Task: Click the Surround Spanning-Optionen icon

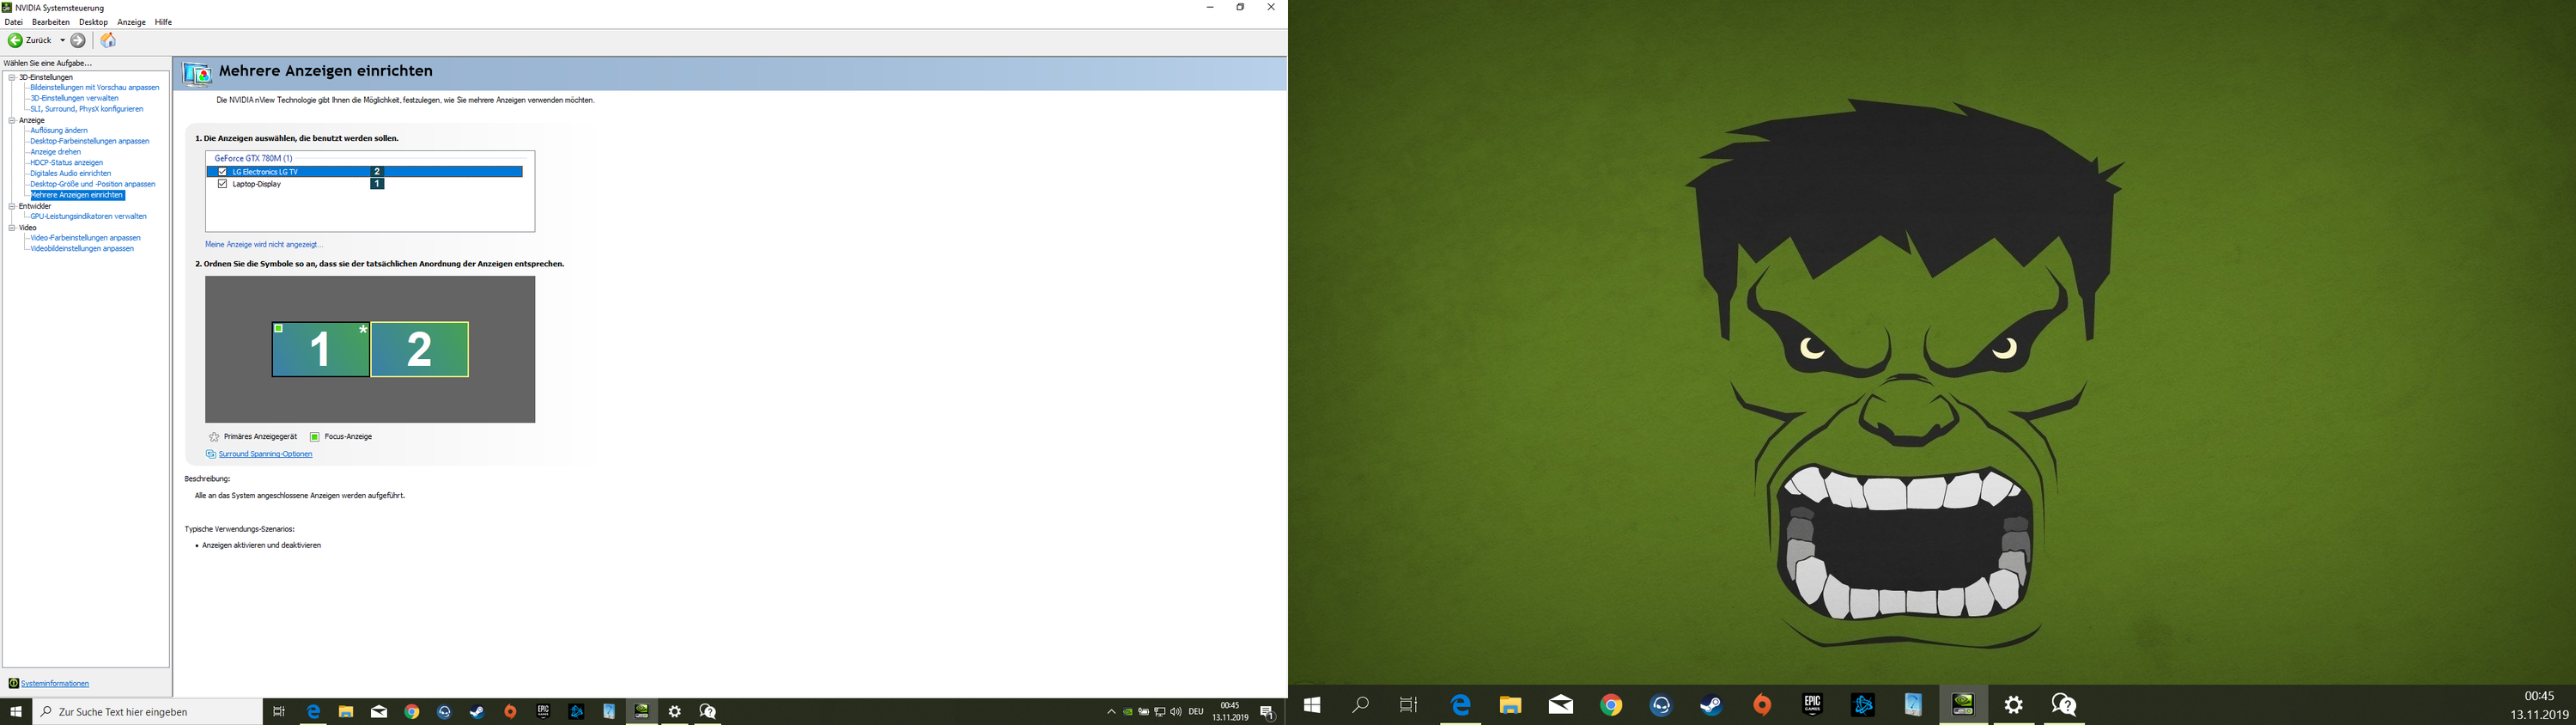Action: pos(211,454)
